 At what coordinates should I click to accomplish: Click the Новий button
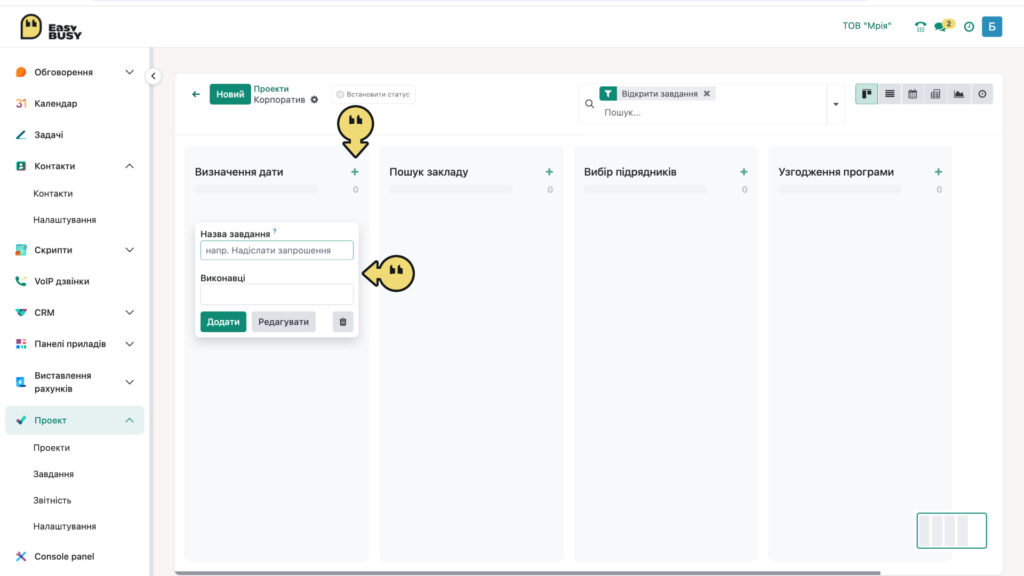point(230,94)
